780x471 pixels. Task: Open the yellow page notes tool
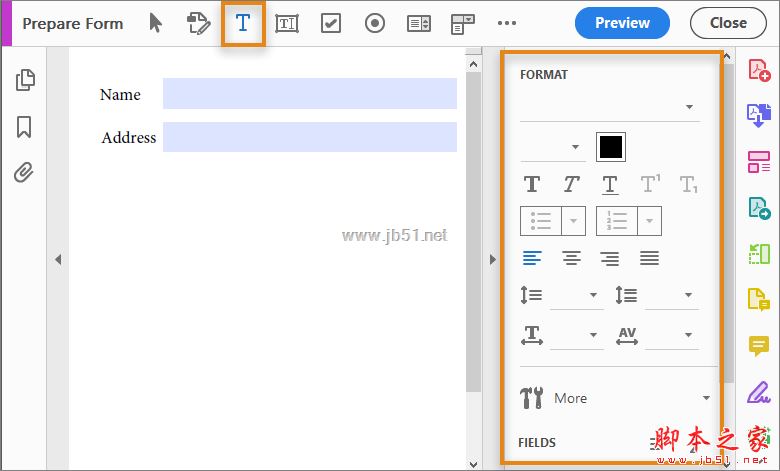click(x=759, y=299)
